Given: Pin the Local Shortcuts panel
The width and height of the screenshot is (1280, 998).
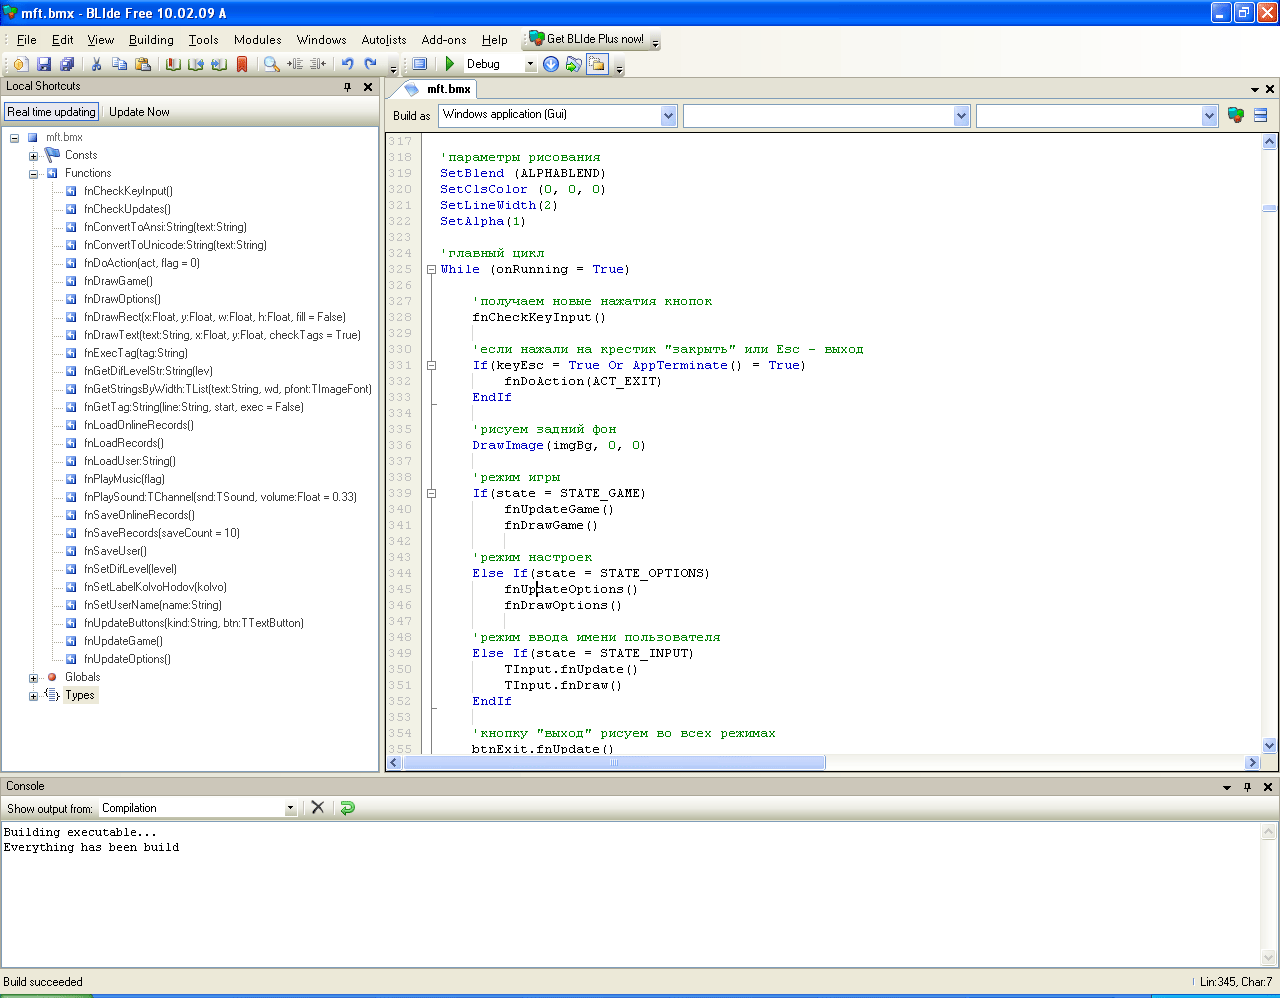Looking at the screenshot, I should [348, 87].
